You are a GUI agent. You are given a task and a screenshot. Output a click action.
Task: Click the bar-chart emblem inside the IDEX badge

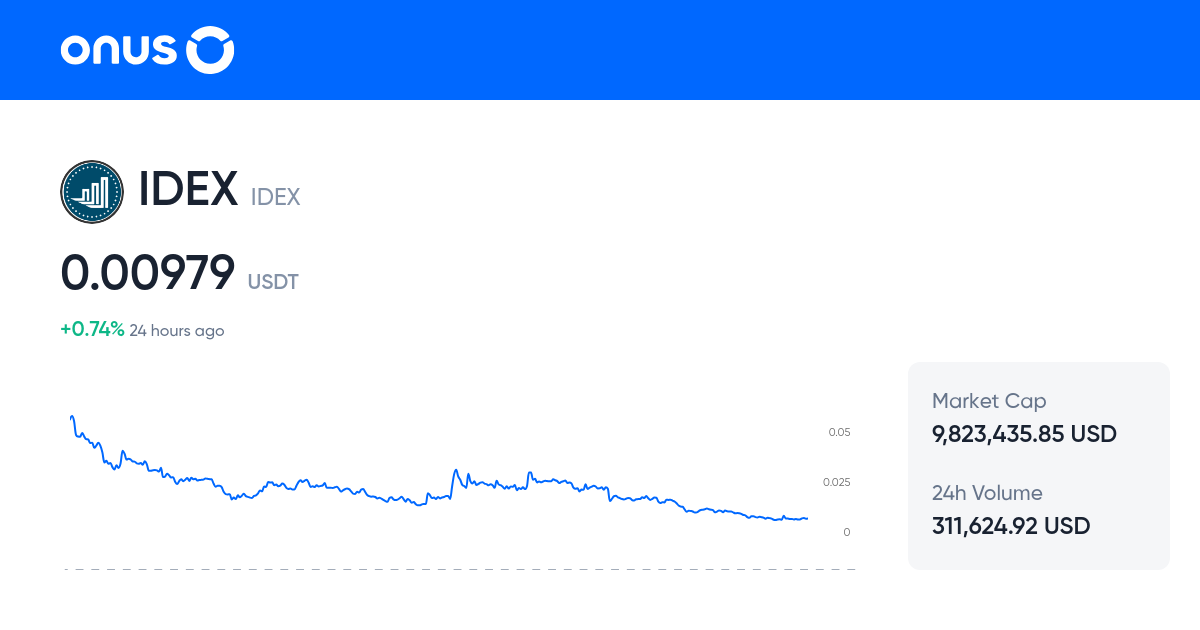(x=92, y=191)
